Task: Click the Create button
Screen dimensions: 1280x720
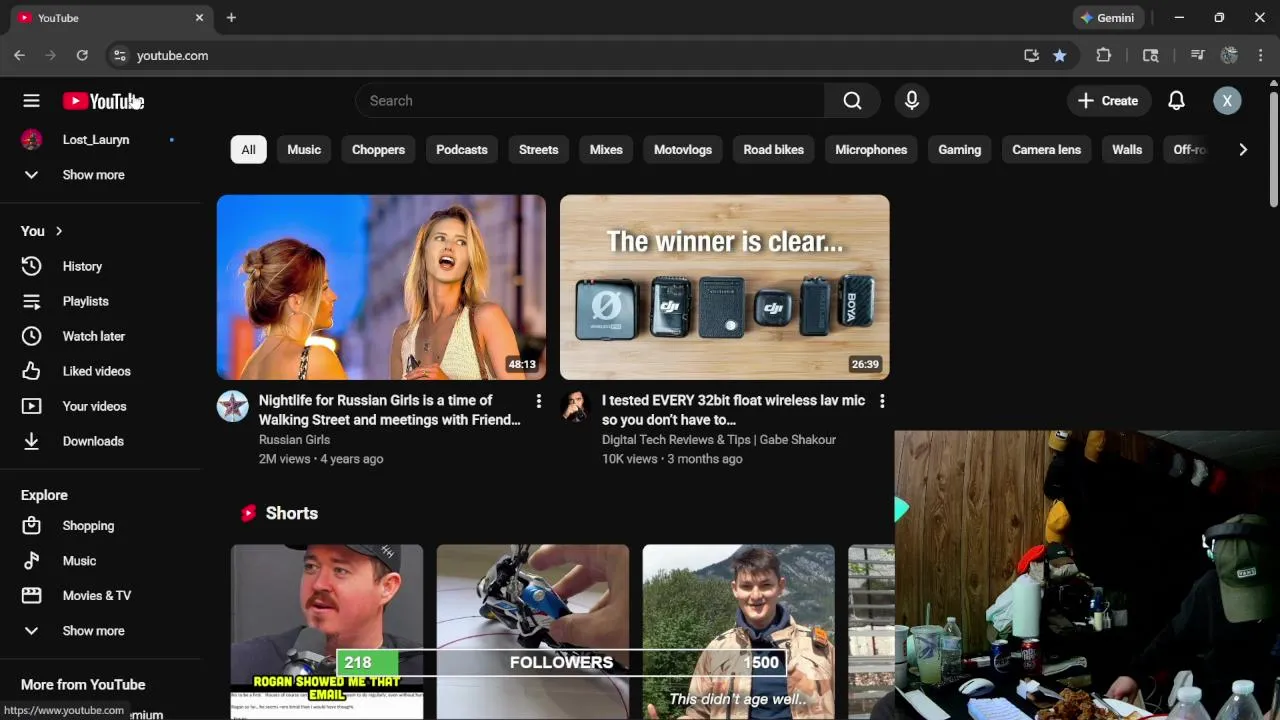Action: point(1108,100)
